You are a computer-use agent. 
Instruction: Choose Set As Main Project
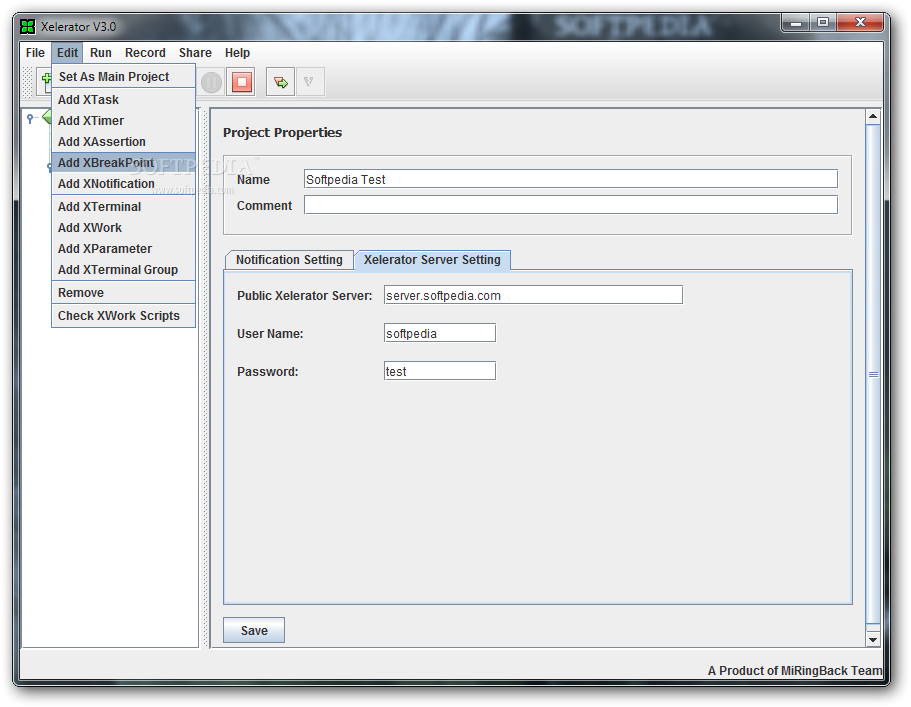coord(123,77)
